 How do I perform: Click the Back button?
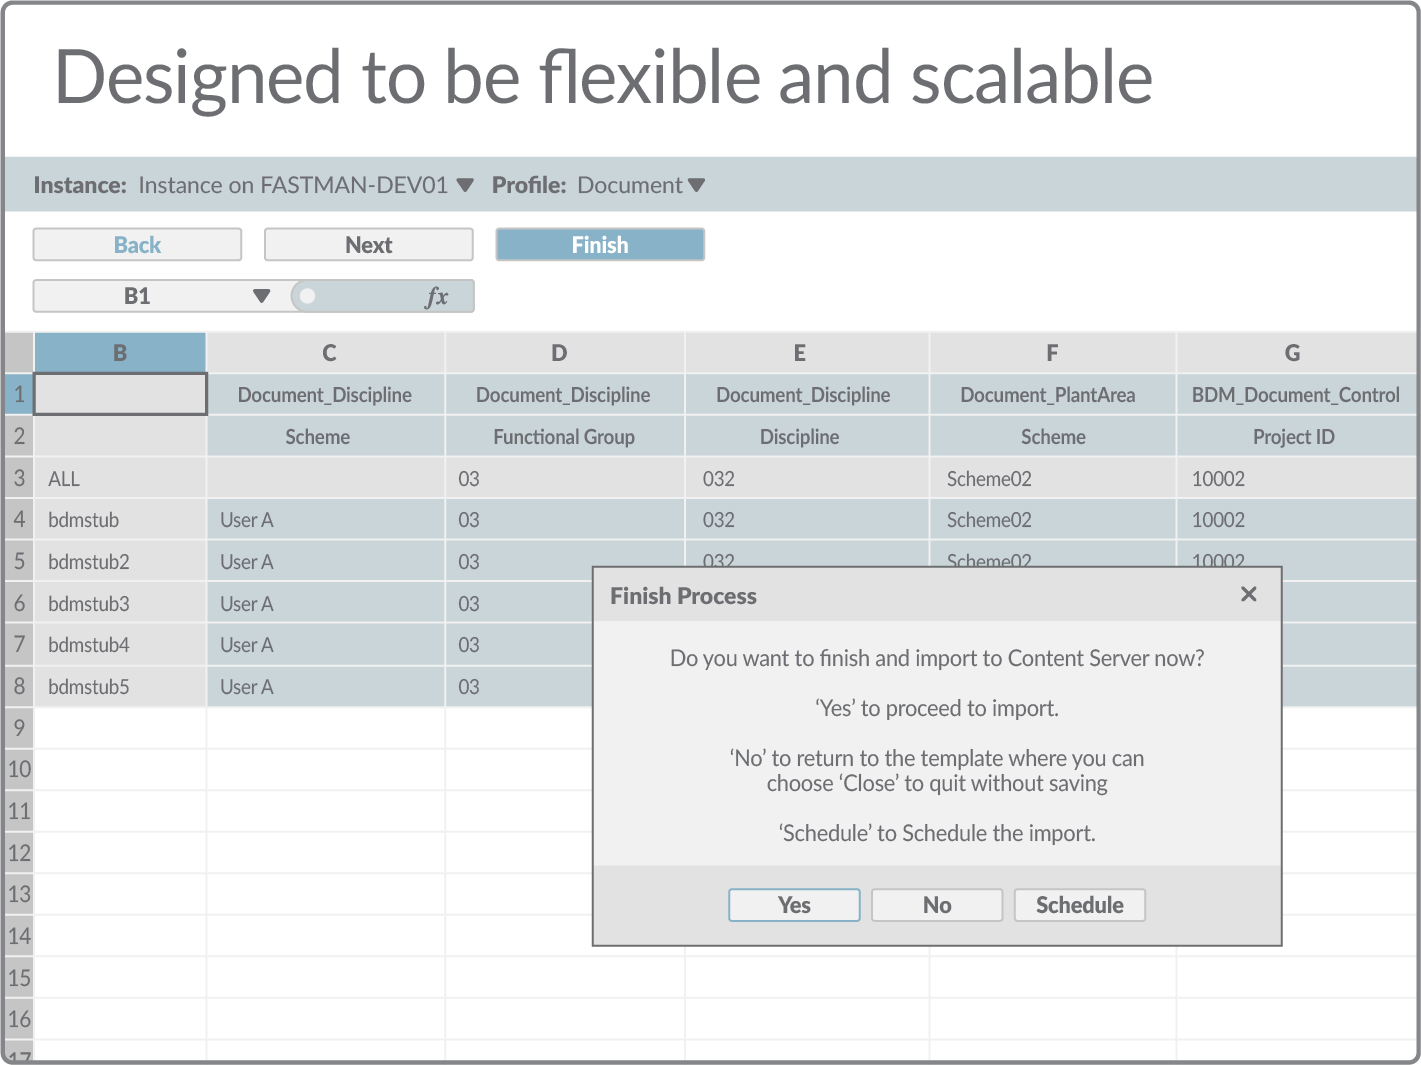click(x=137, y=245)
